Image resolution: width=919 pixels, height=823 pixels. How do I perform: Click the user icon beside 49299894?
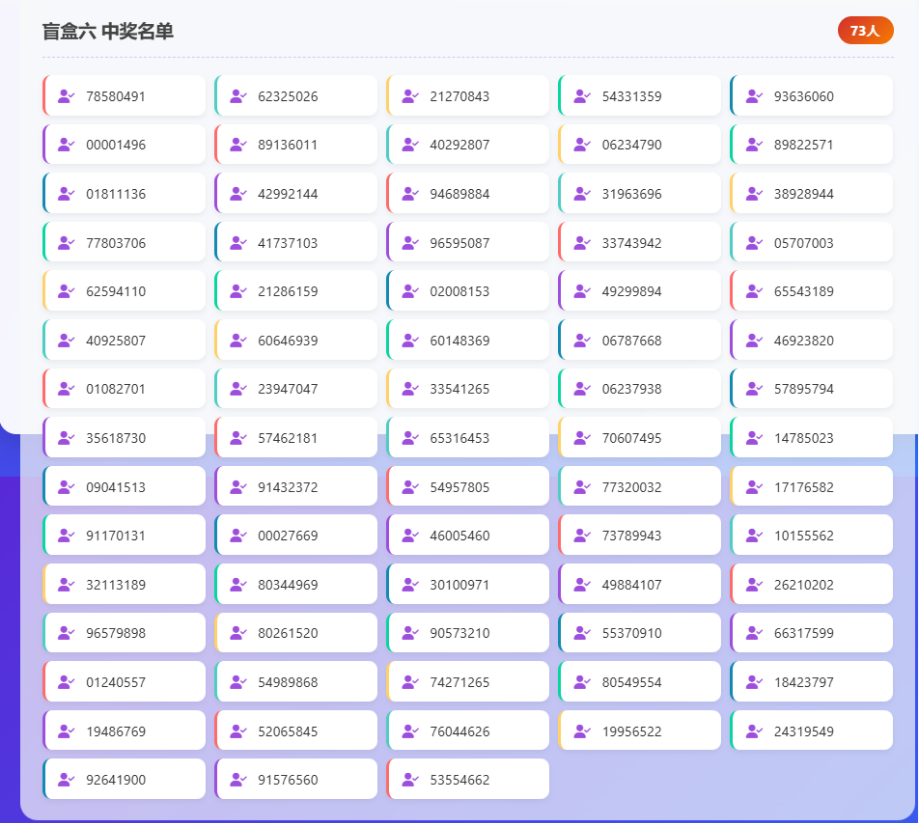click(x=581, y=291)
